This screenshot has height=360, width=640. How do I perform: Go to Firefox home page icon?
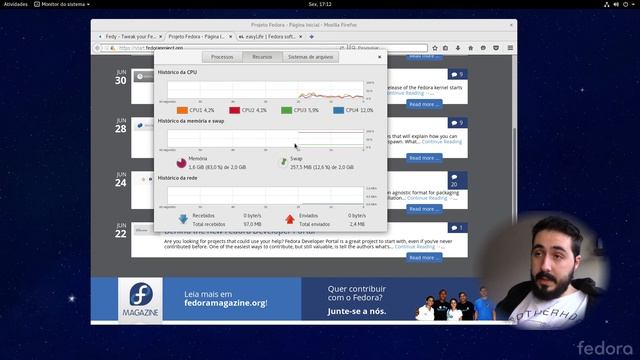471,48
